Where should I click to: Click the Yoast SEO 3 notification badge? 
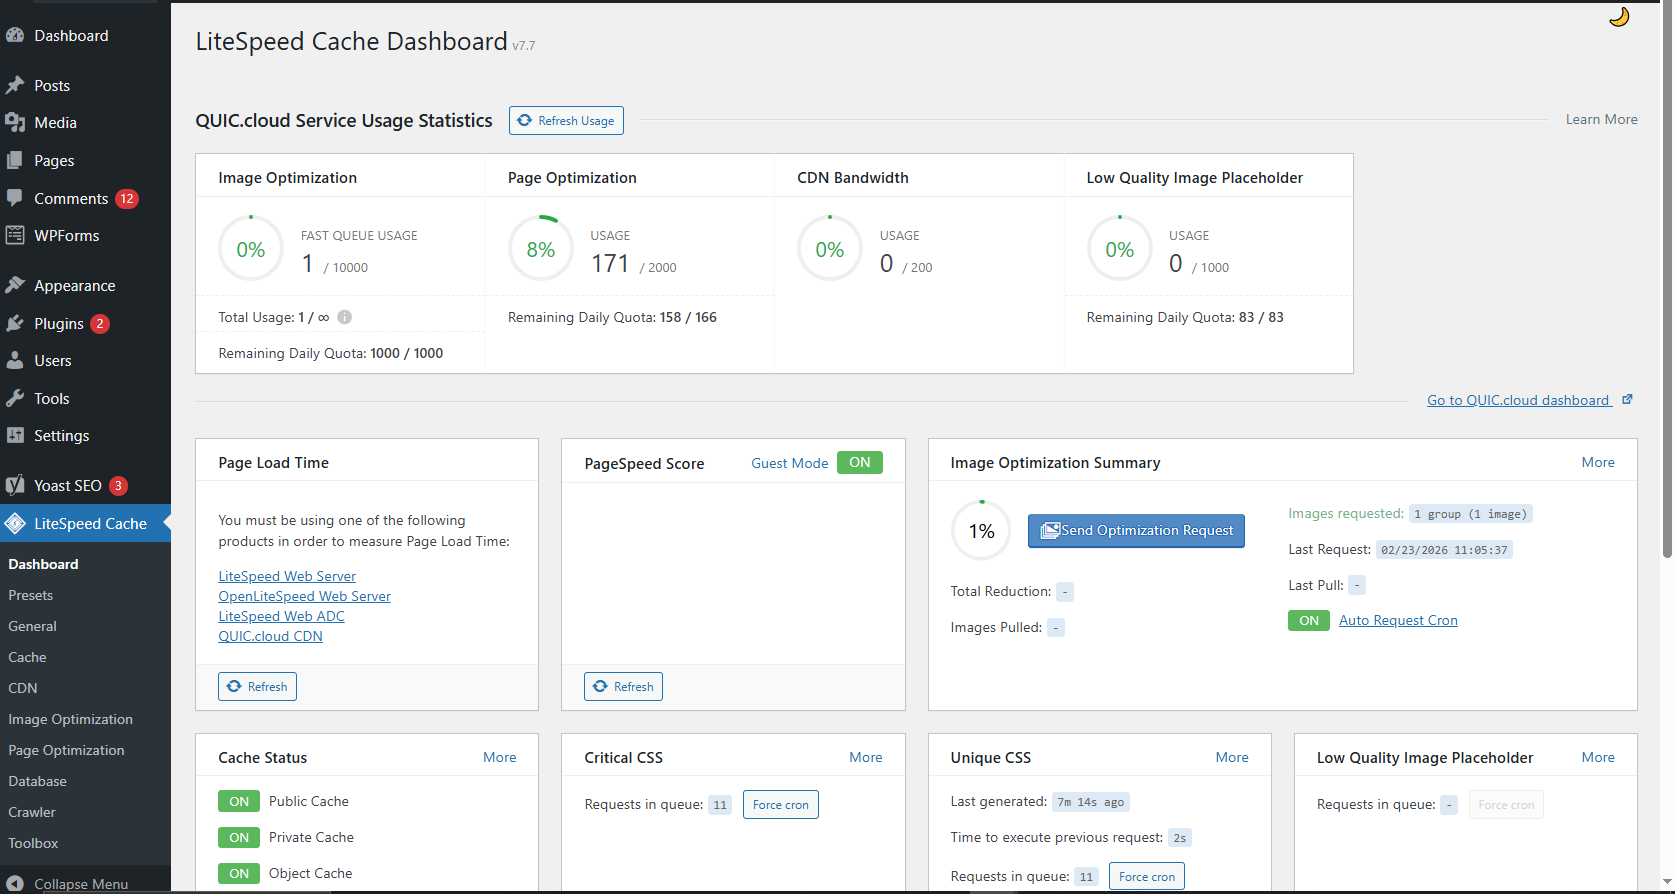click(118, 485)
